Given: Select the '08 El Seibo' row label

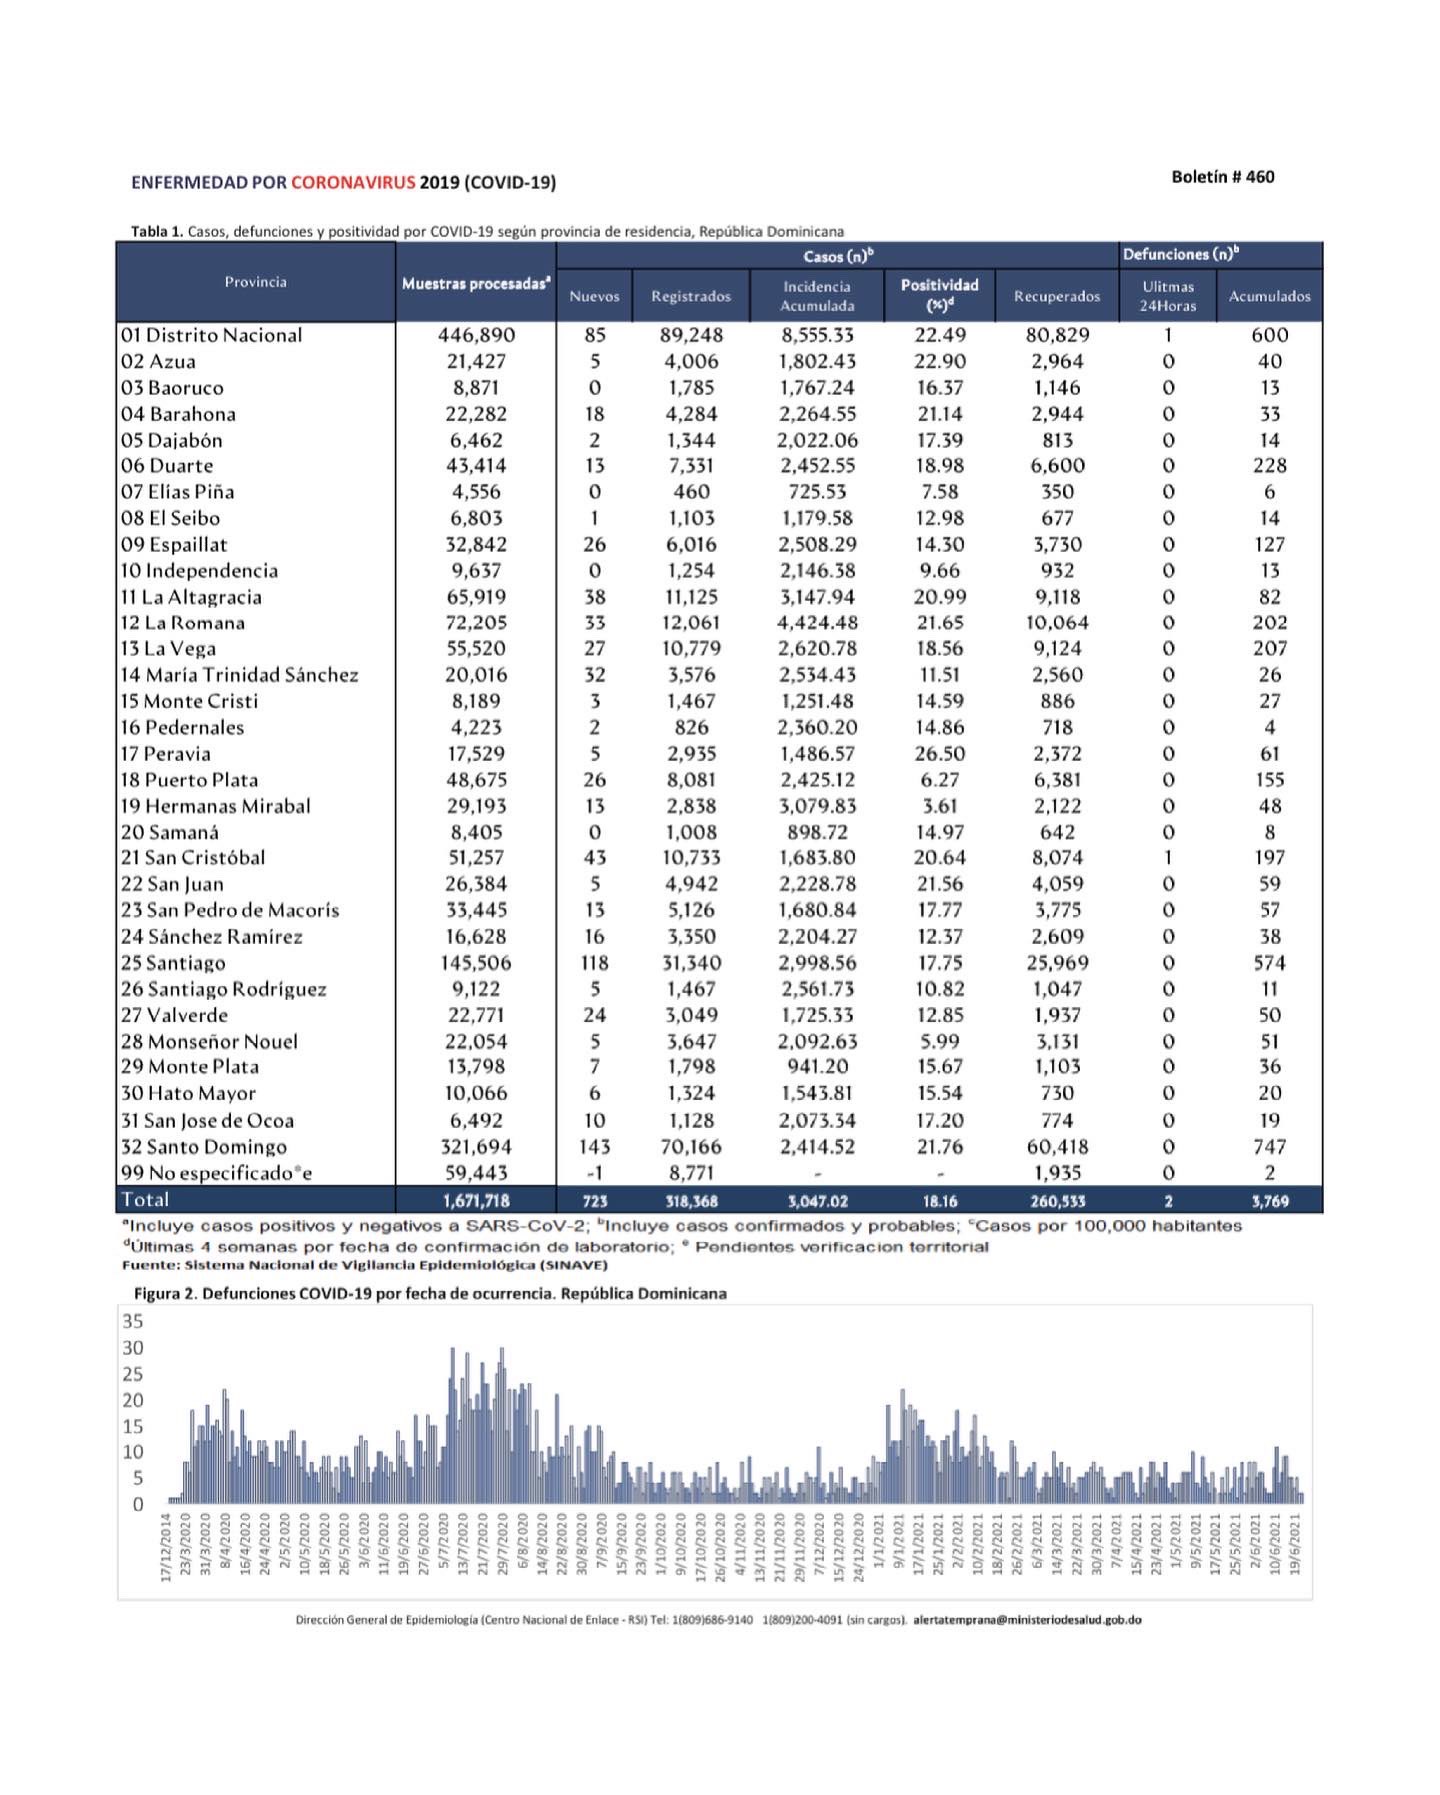Looking at the screenshot, I should [x=170, y=518].
